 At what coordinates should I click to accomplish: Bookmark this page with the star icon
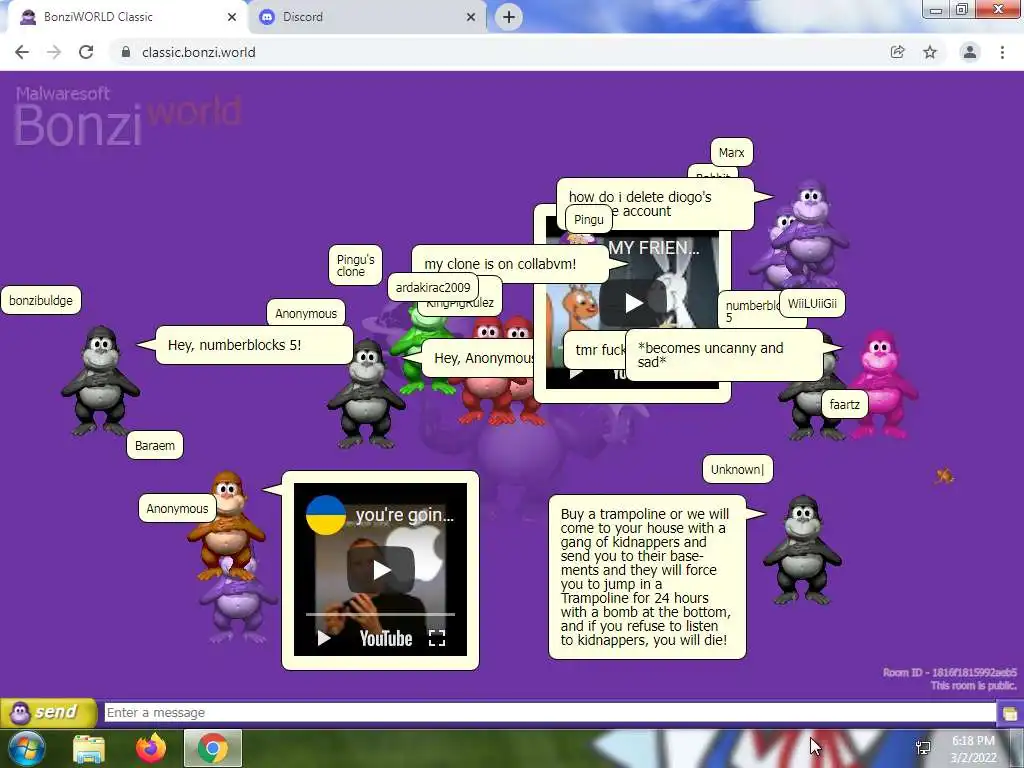pyautogui.click(x=930, y=52)
